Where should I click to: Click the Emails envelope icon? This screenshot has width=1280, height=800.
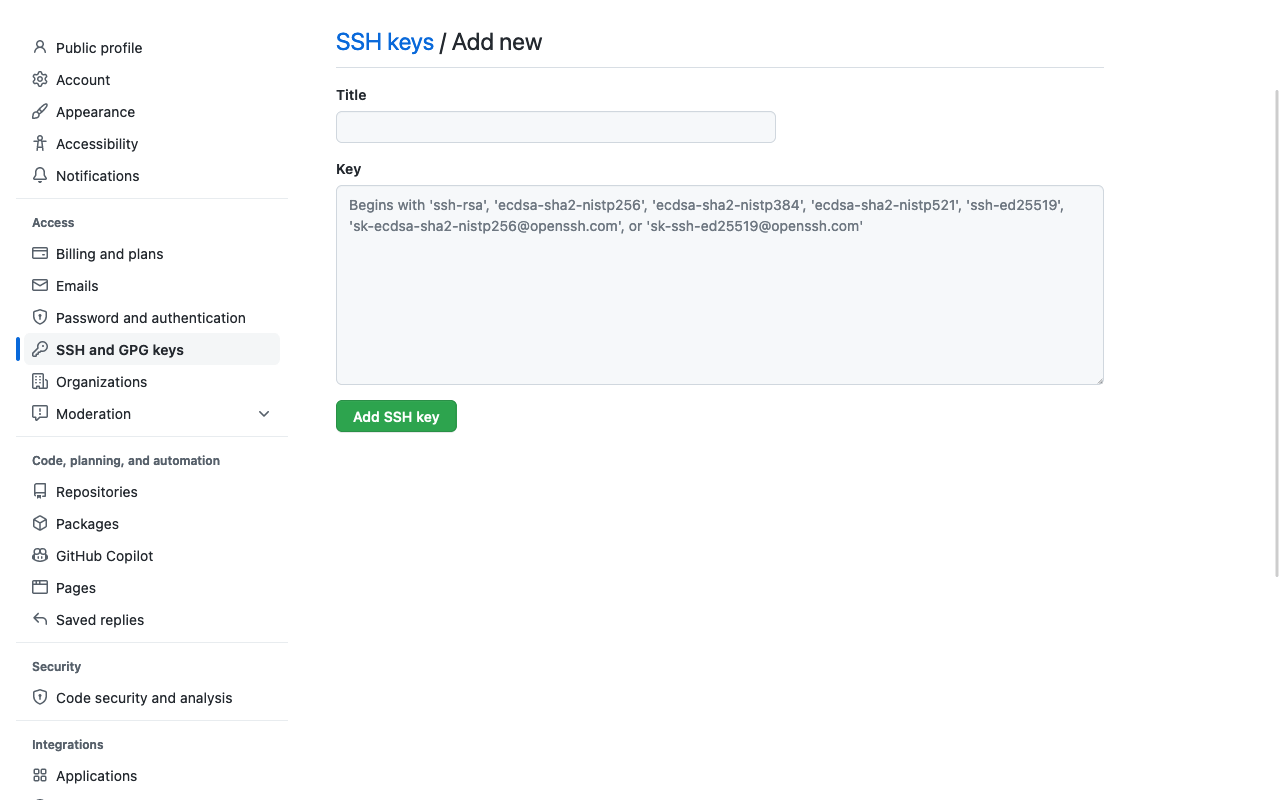coord(40,285)
